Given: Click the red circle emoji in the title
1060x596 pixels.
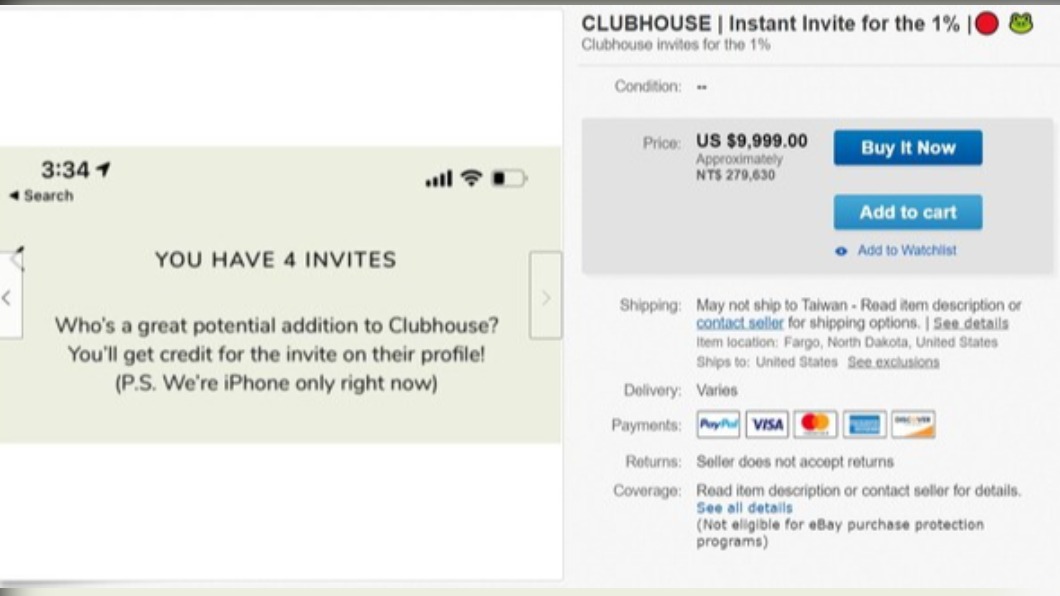Looking at the screenshot, I should pyautogui.click(x=986, y=25).
